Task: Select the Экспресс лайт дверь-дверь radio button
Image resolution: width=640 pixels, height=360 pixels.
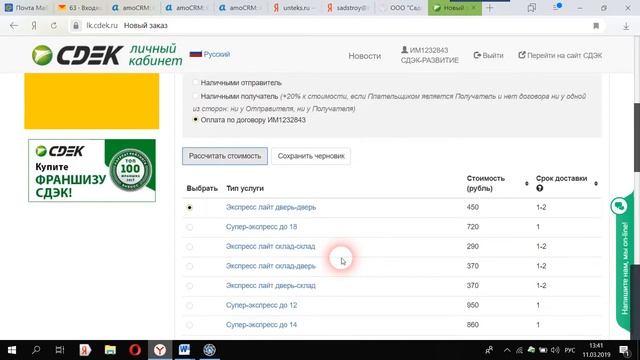Action: point(189,207)
